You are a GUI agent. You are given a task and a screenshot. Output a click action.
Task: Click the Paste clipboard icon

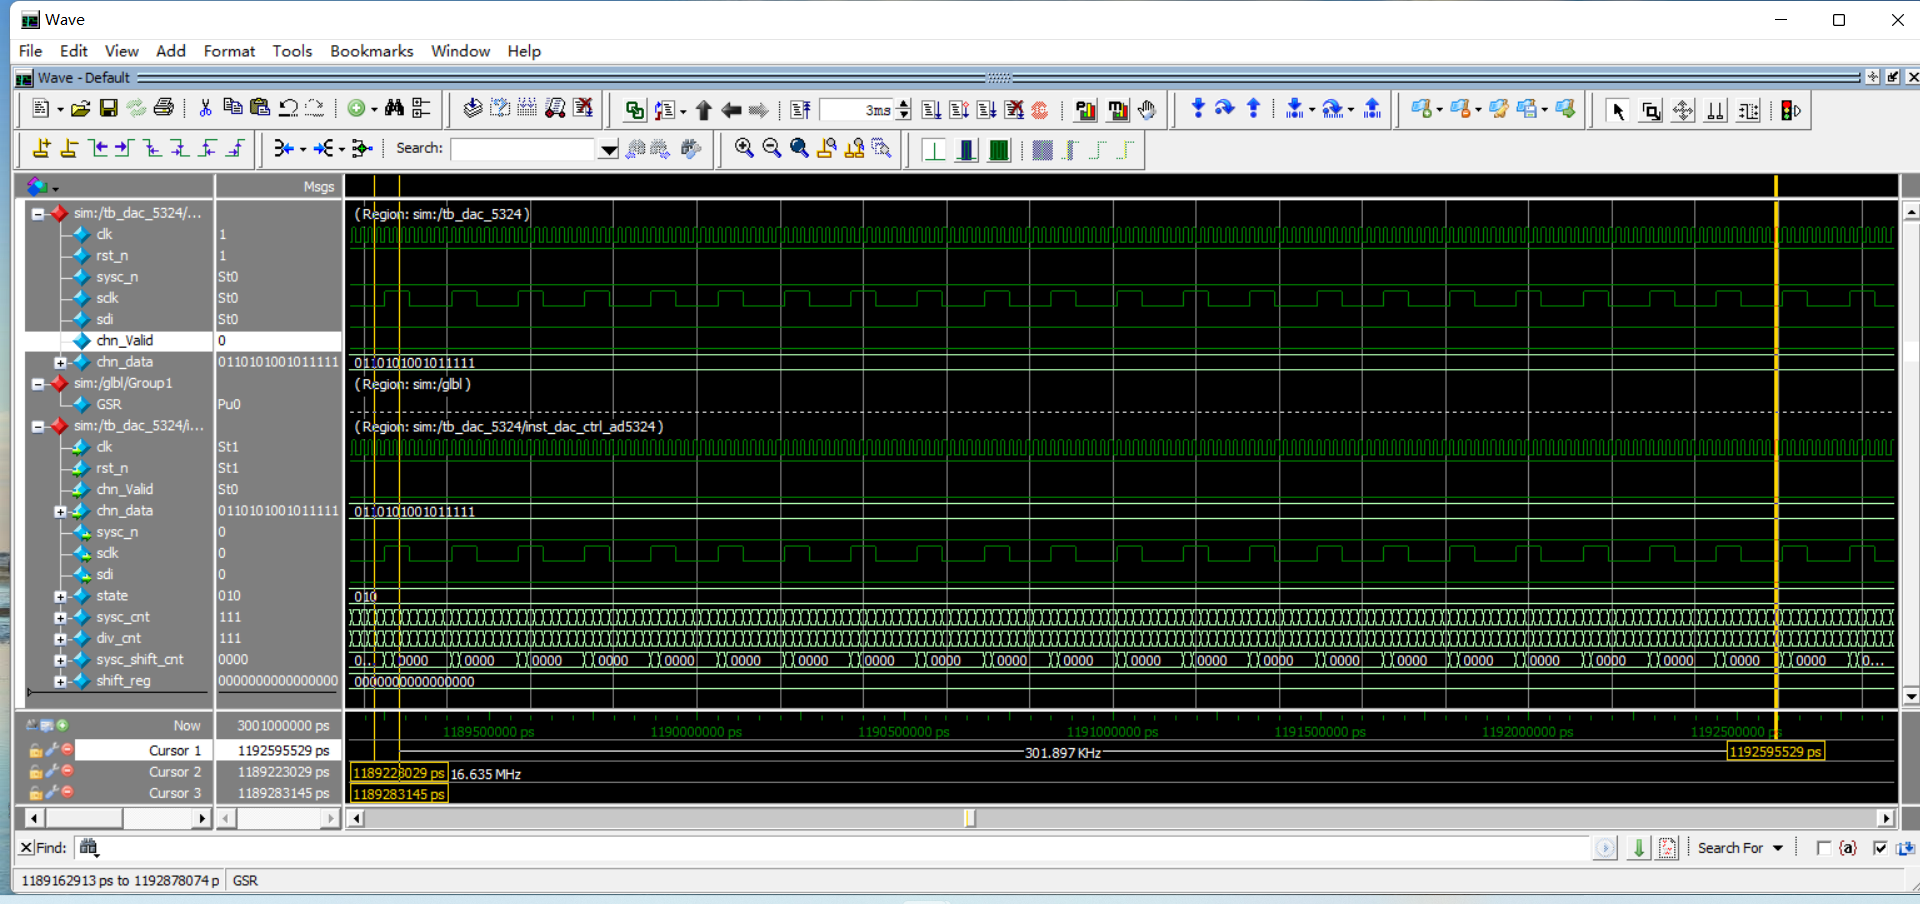tap(260, 108)
